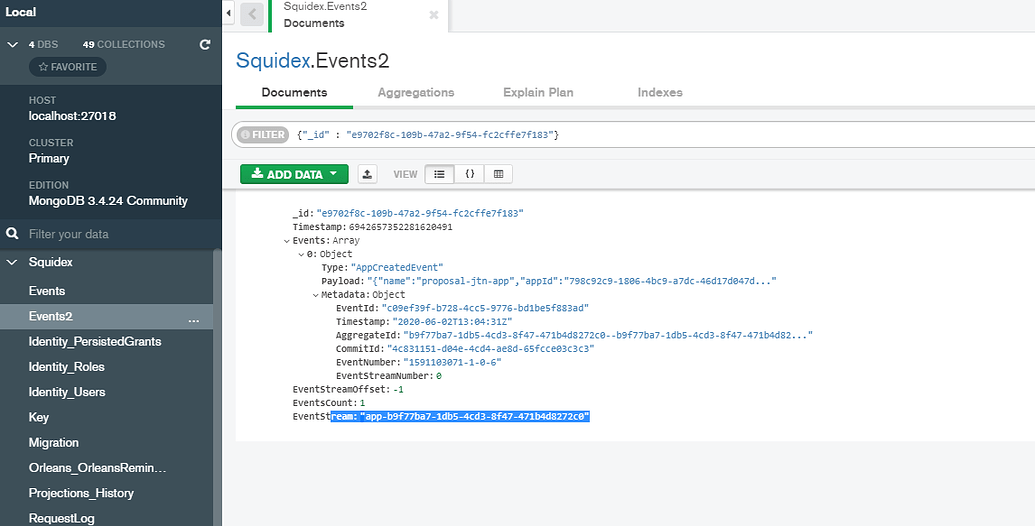The width and height of the screenshot is (1035, 526).
Task: Click the Squidex database breadcrumb link
Action: (x=272, y=61)
